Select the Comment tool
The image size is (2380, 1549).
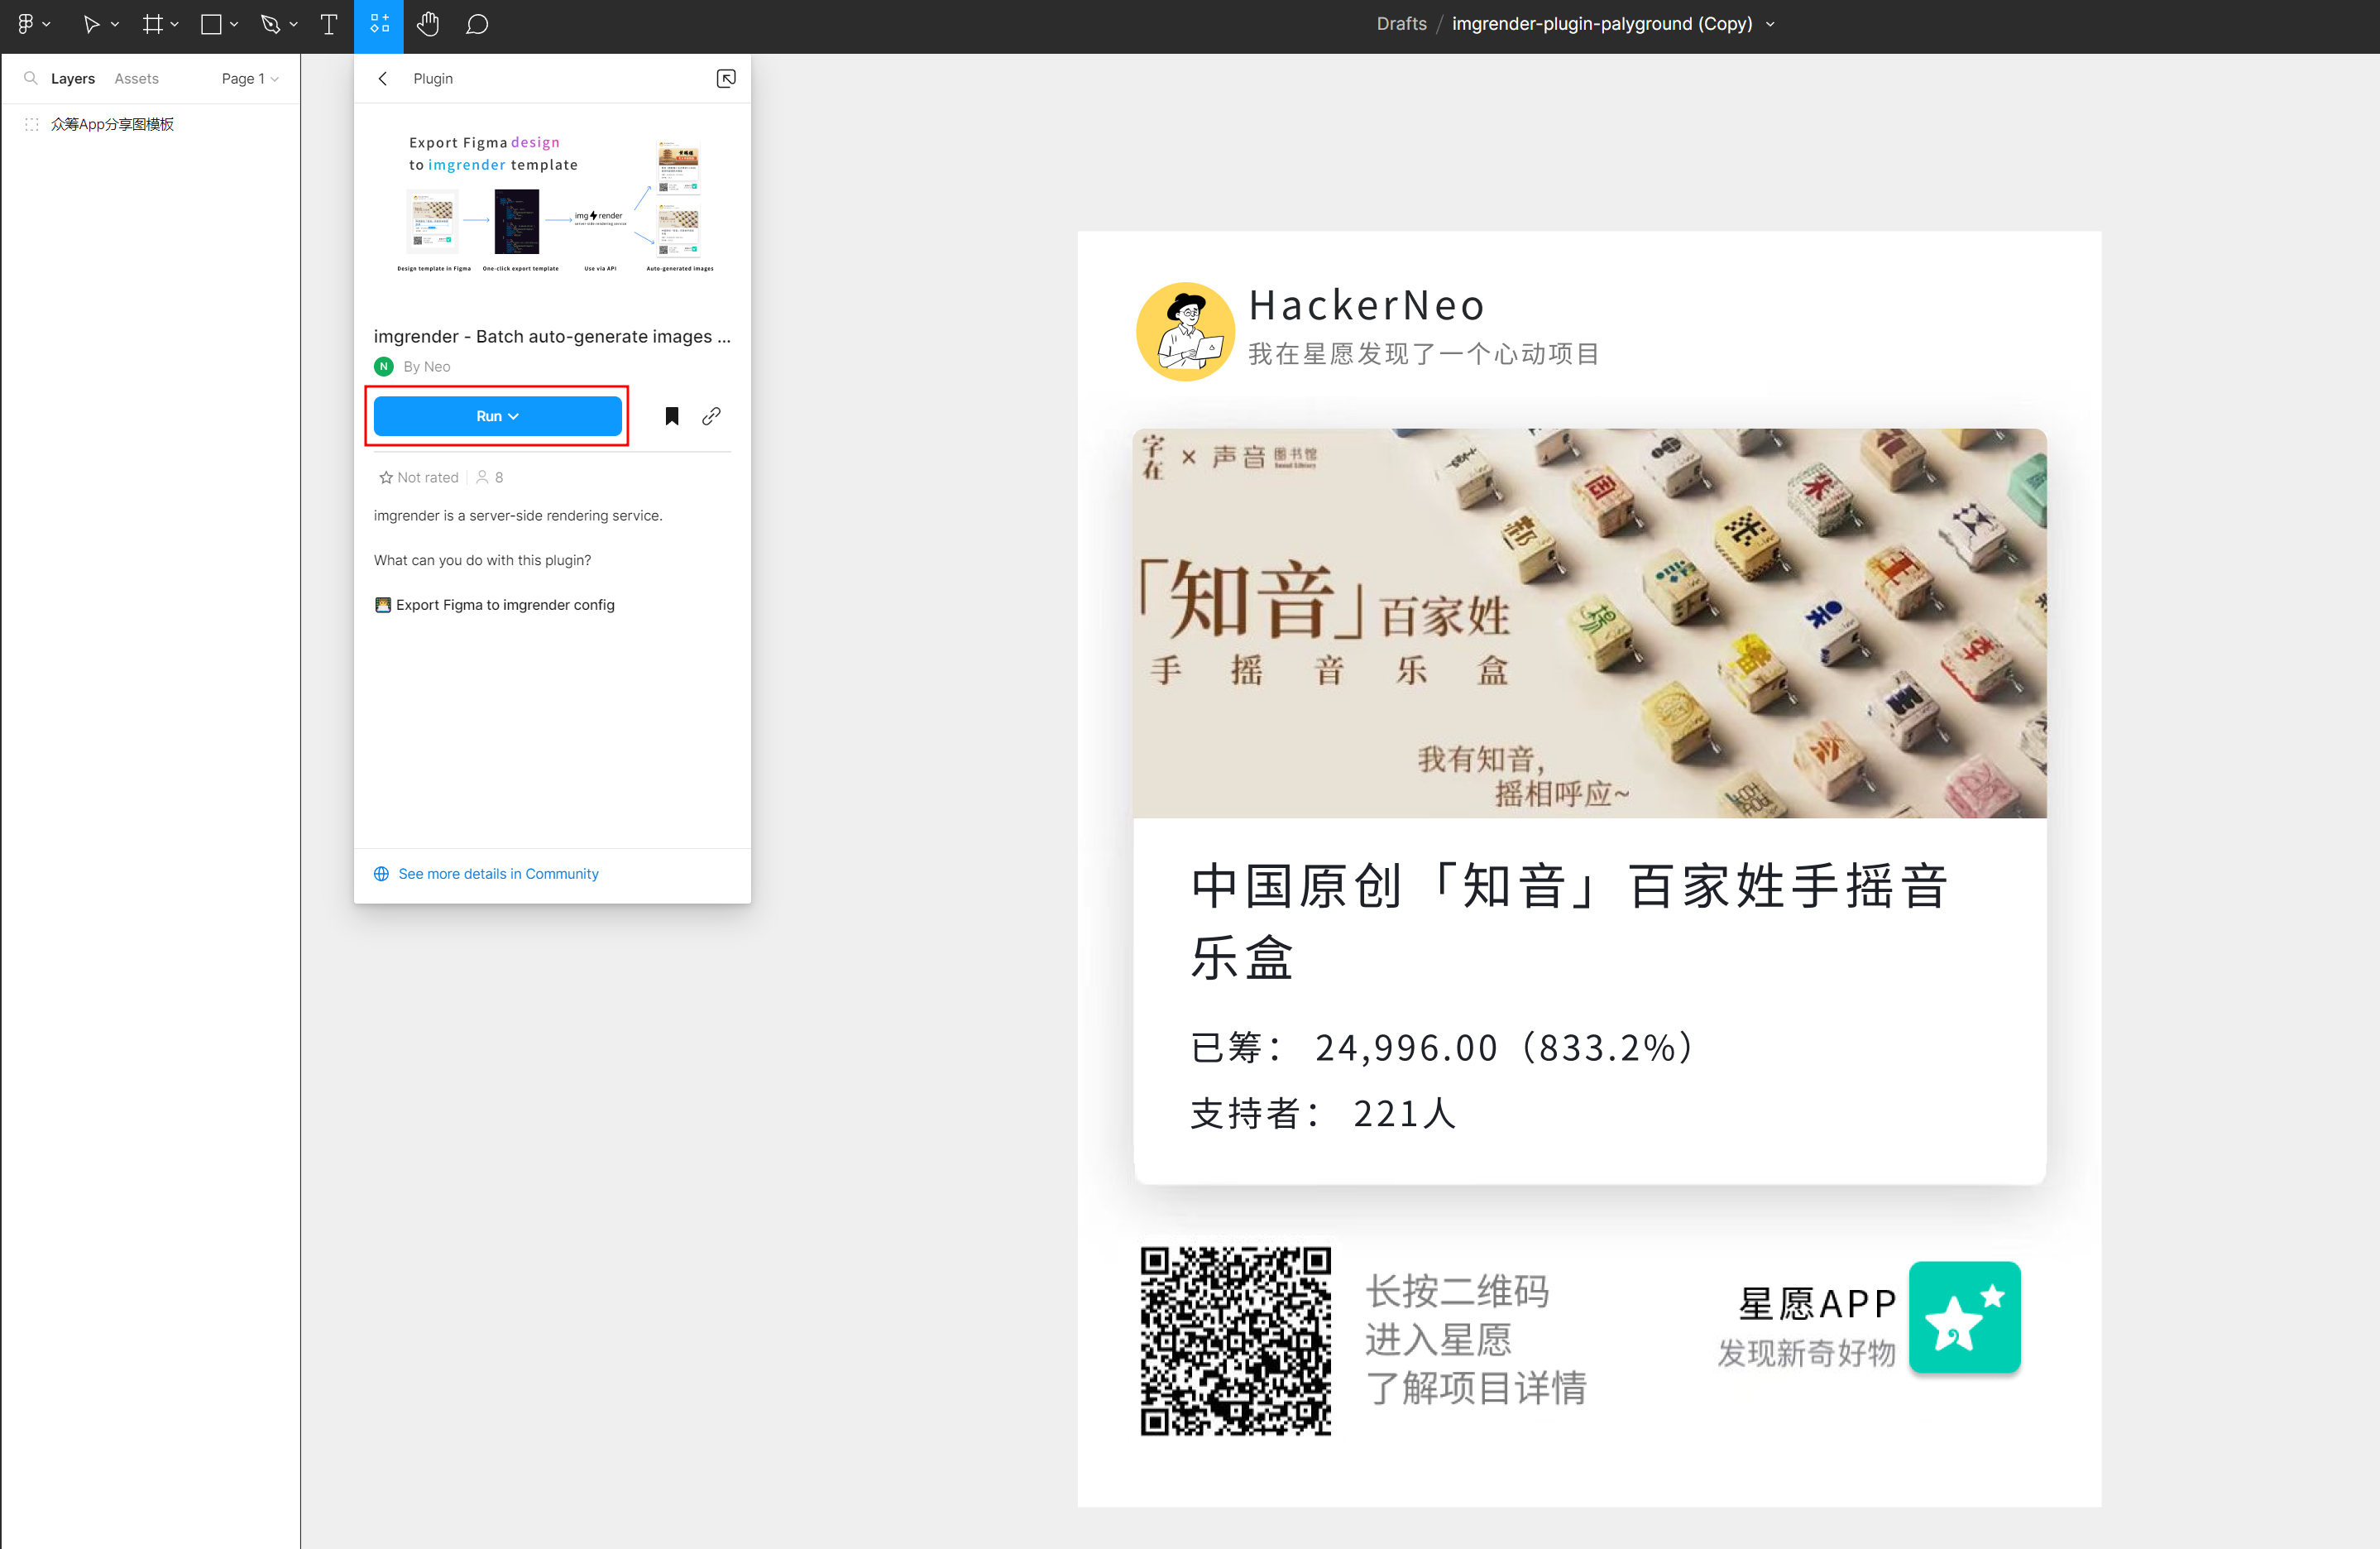[x=477, y=24]
